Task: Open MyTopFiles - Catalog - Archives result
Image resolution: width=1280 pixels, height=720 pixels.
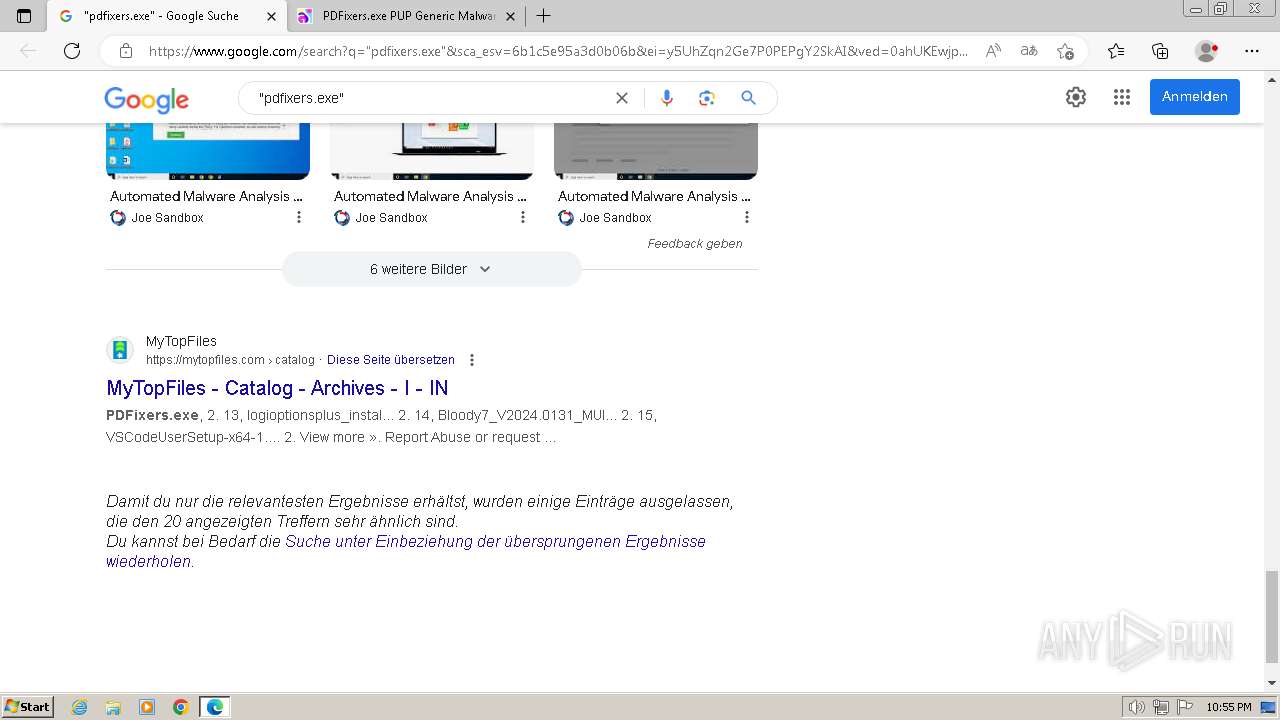Action: tap(277, 388)
